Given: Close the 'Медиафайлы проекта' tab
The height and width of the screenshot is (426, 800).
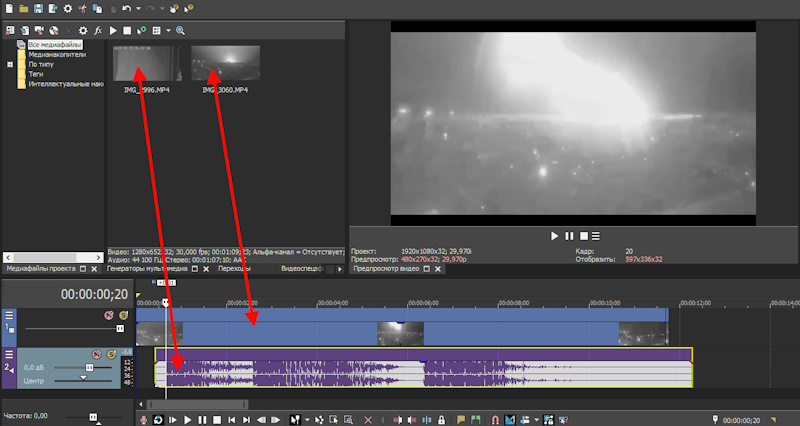Looking at the screenshot, I should click(x=94, y=269).
